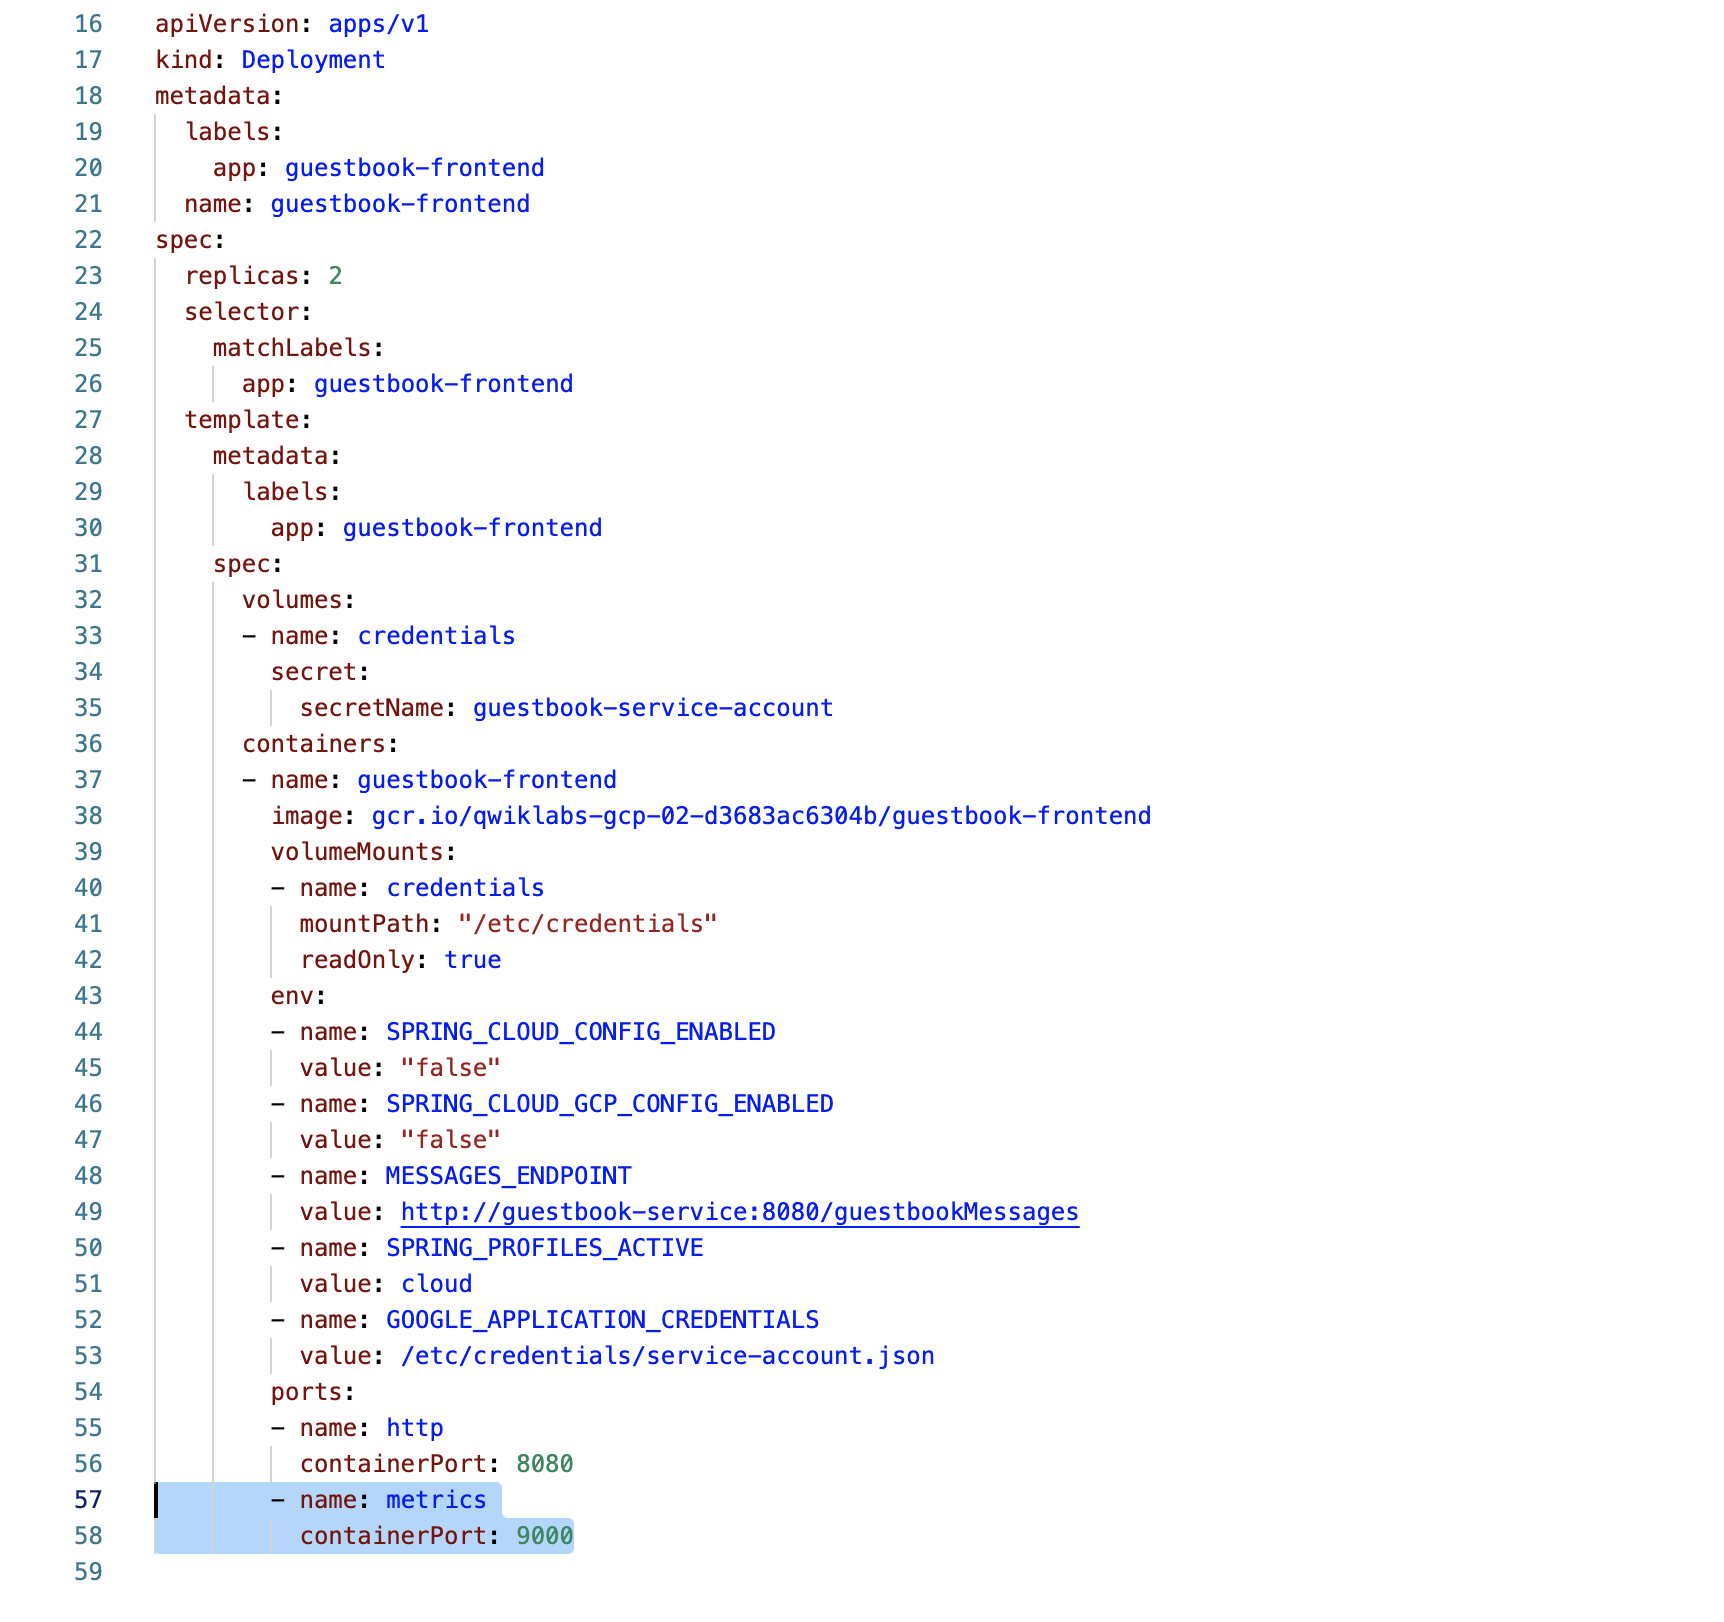Click 'replicas' key on line 23
The height and width of the screenshot is (1622, 1724).
point(242,276)
